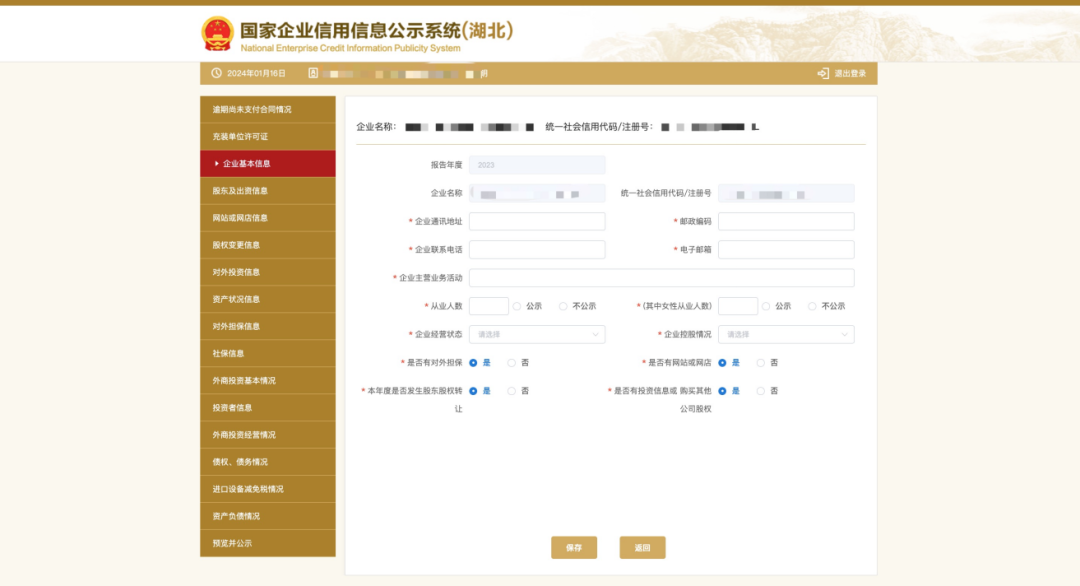Viewport: 1080px width, 586px height.
Task: Focus the 企业通讯地址 input field
Action: 537,221
